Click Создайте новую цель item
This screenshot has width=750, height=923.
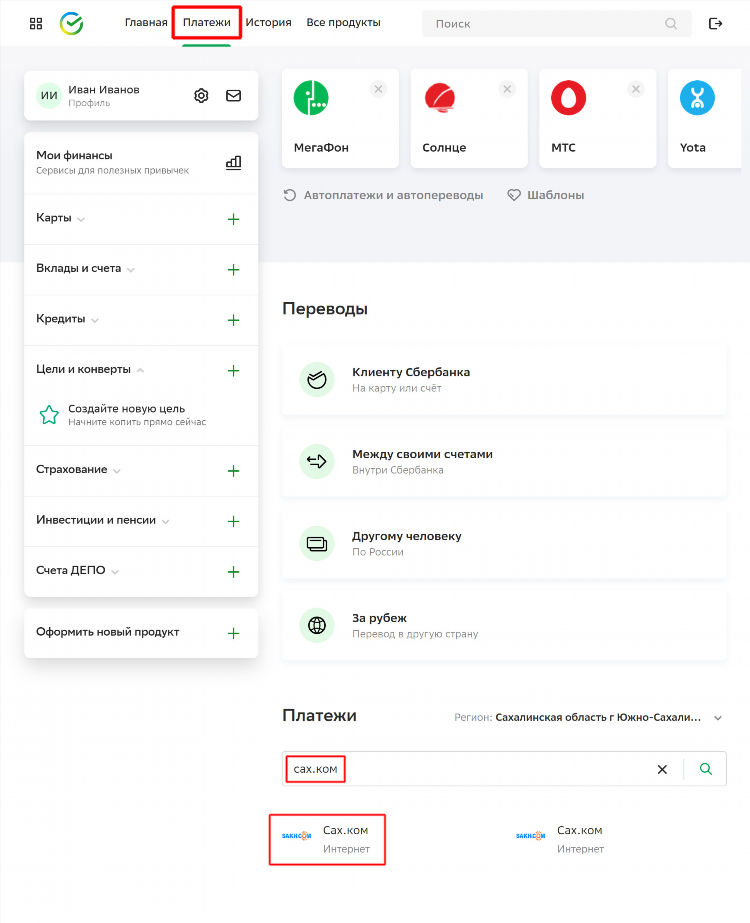click(x=141, y=415)
